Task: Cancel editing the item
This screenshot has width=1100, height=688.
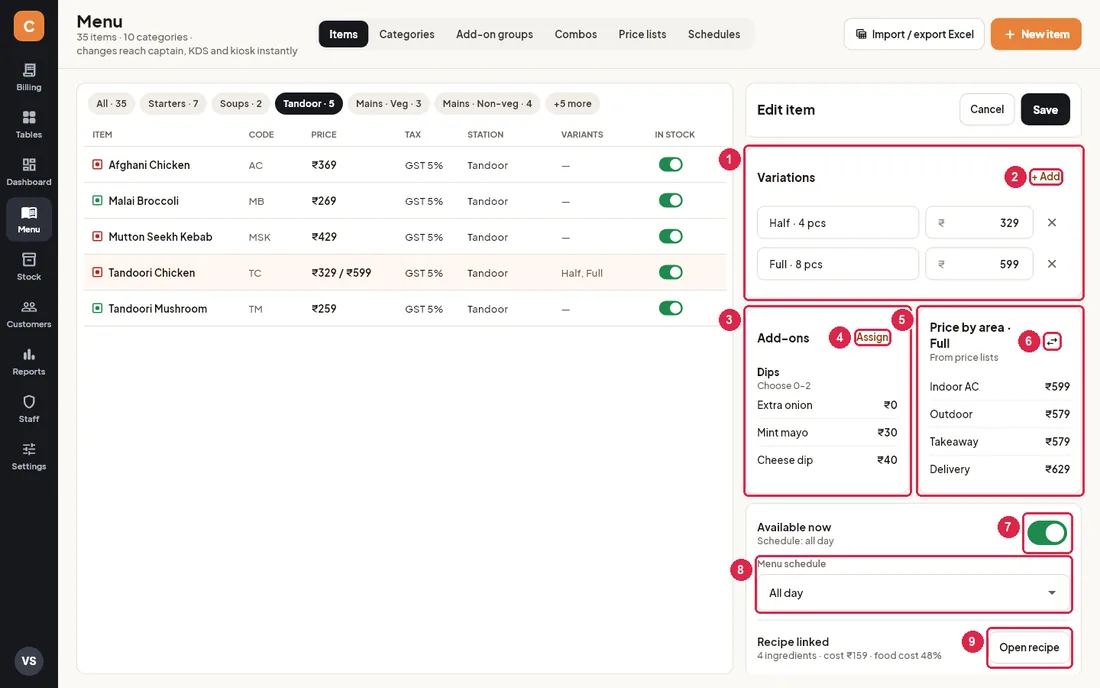Action: point(987,109)
